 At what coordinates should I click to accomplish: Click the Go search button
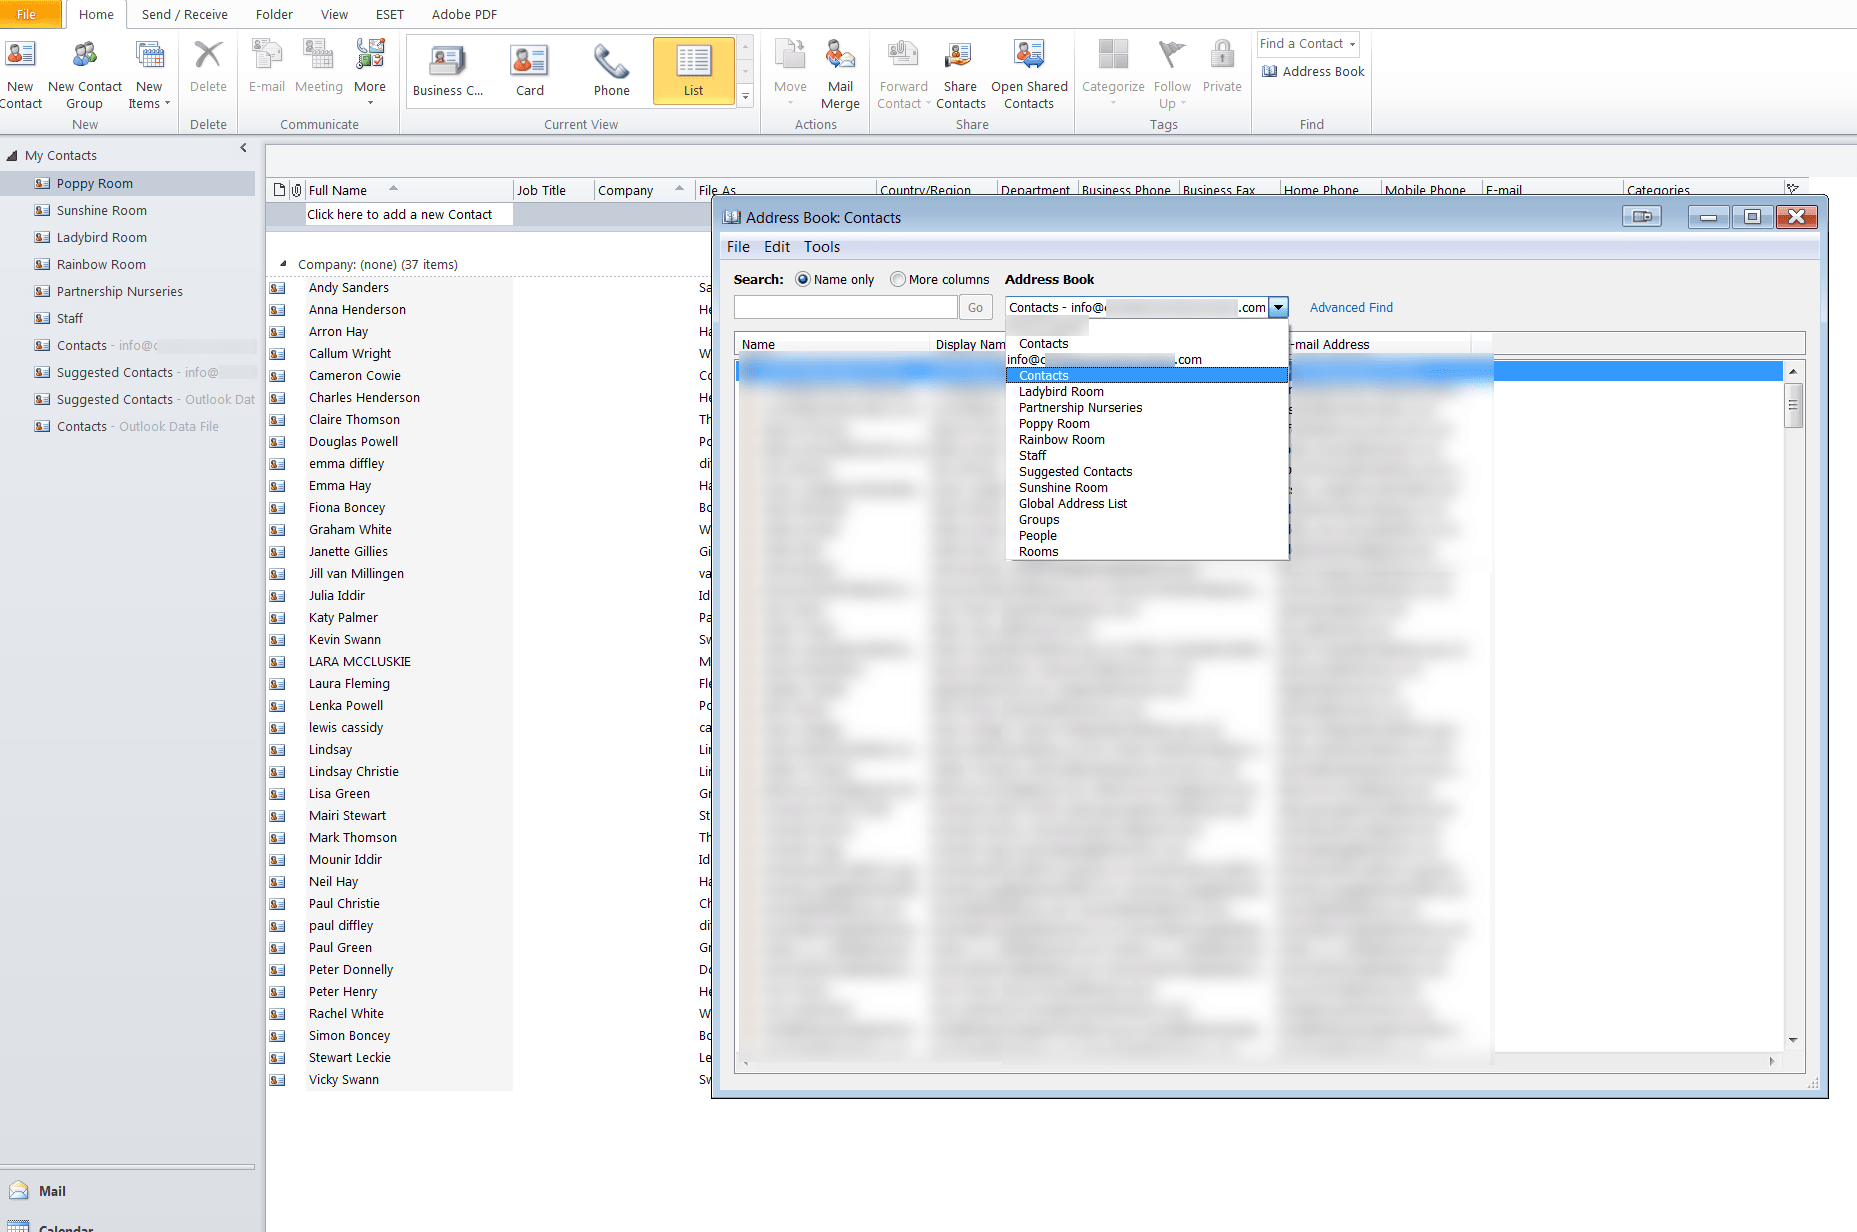[x=975, y=307]
